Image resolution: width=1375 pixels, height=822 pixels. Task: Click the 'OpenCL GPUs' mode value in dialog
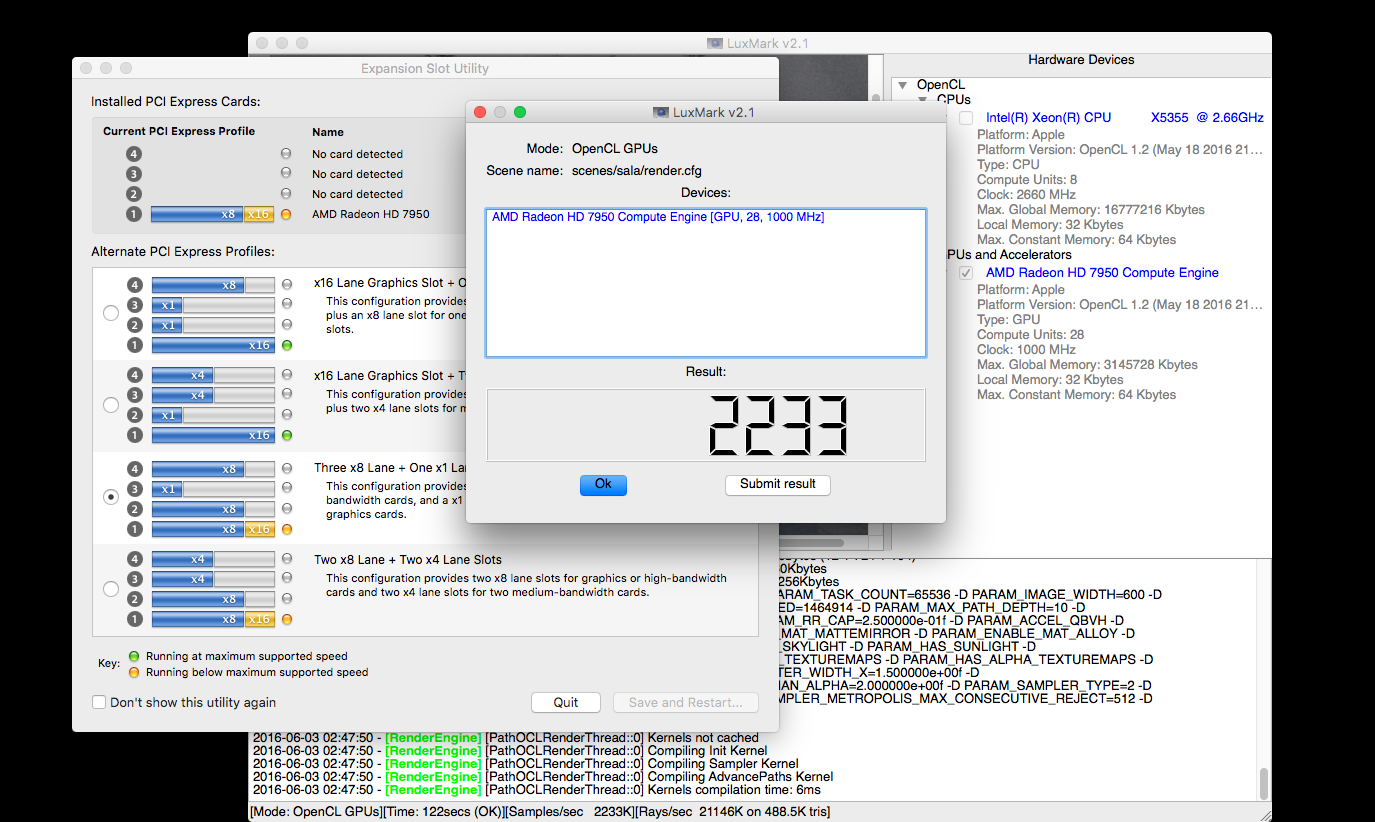click(615, 149)
